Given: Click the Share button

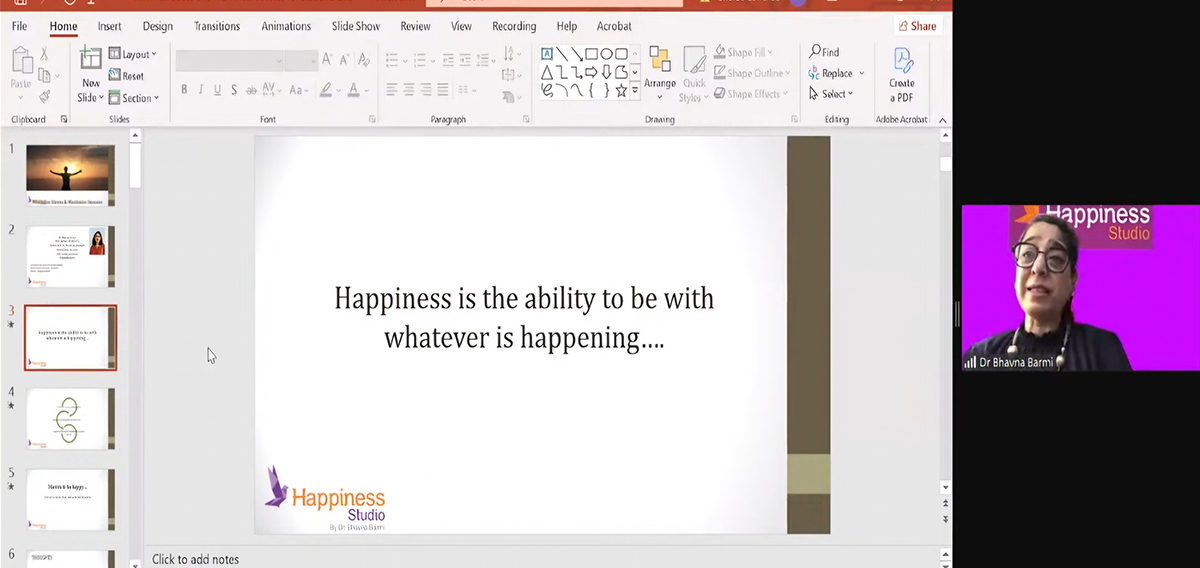Looking at the screenshot, I should (917, 26).
